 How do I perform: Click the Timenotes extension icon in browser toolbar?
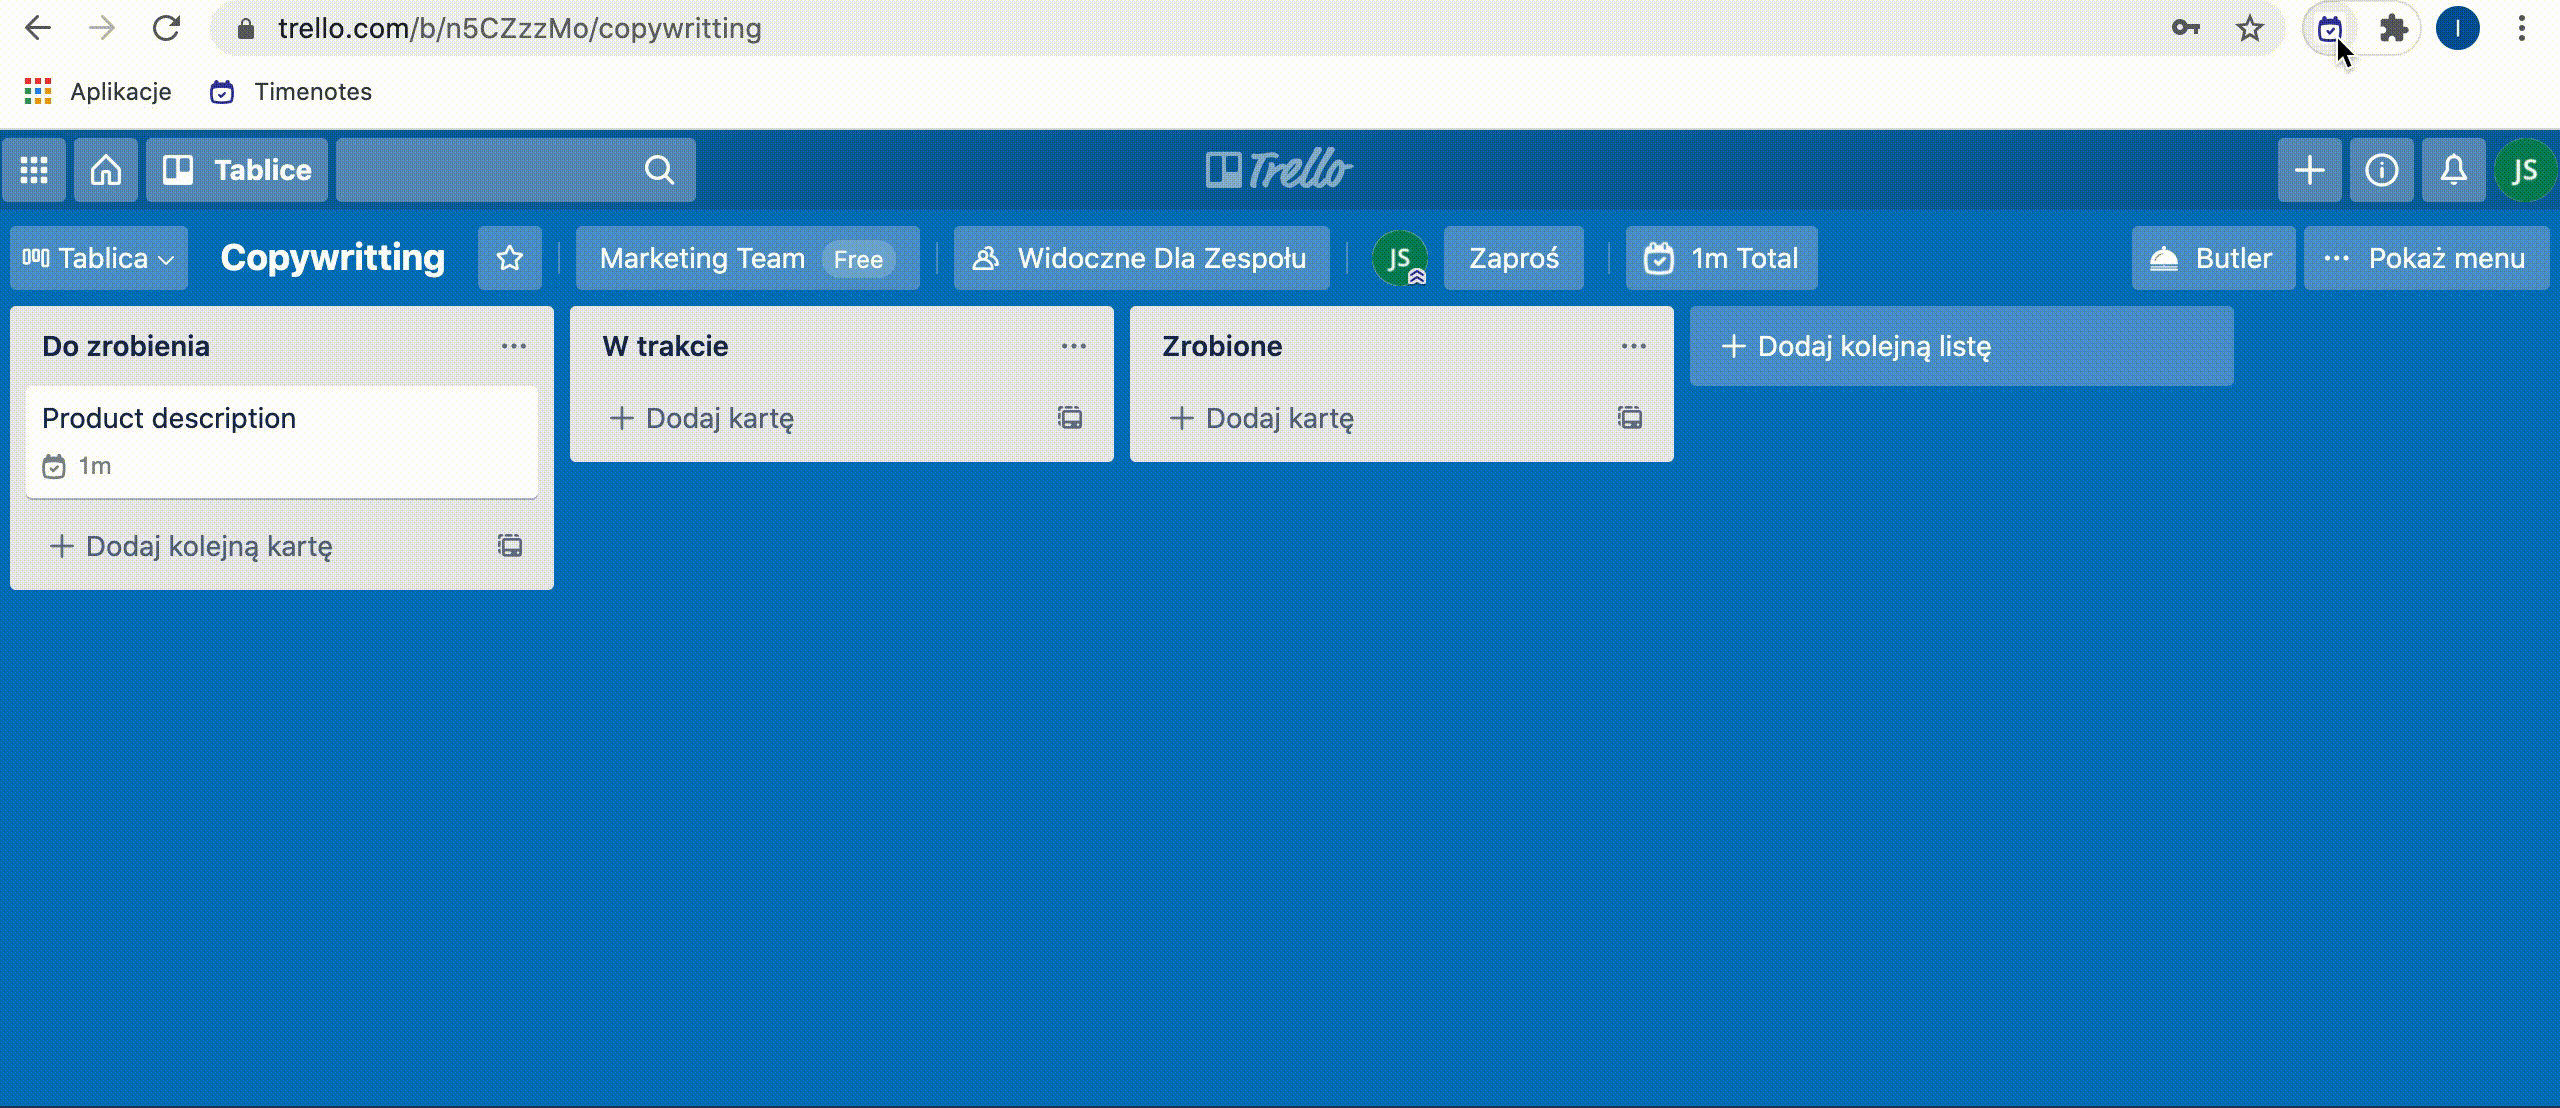[2329, 29]
